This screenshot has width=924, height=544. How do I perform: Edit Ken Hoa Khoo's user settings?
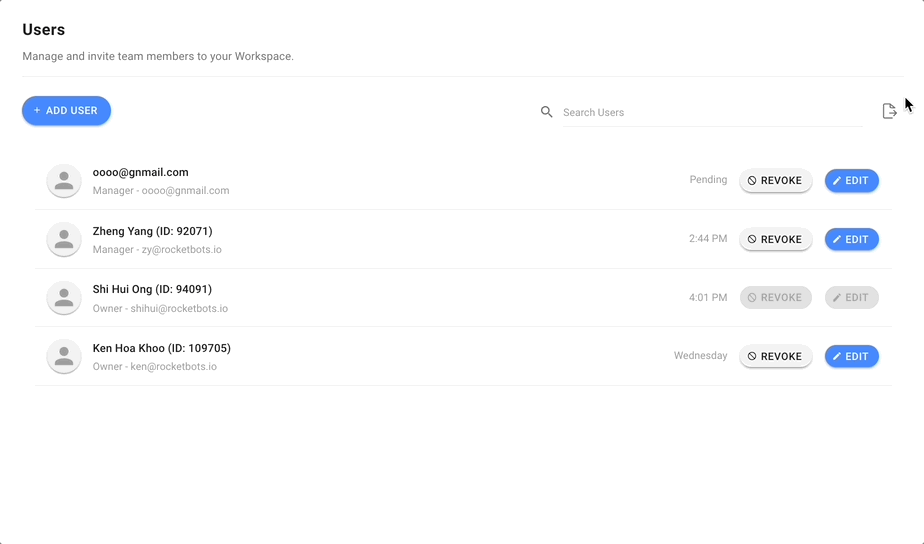tap(852, 356)
